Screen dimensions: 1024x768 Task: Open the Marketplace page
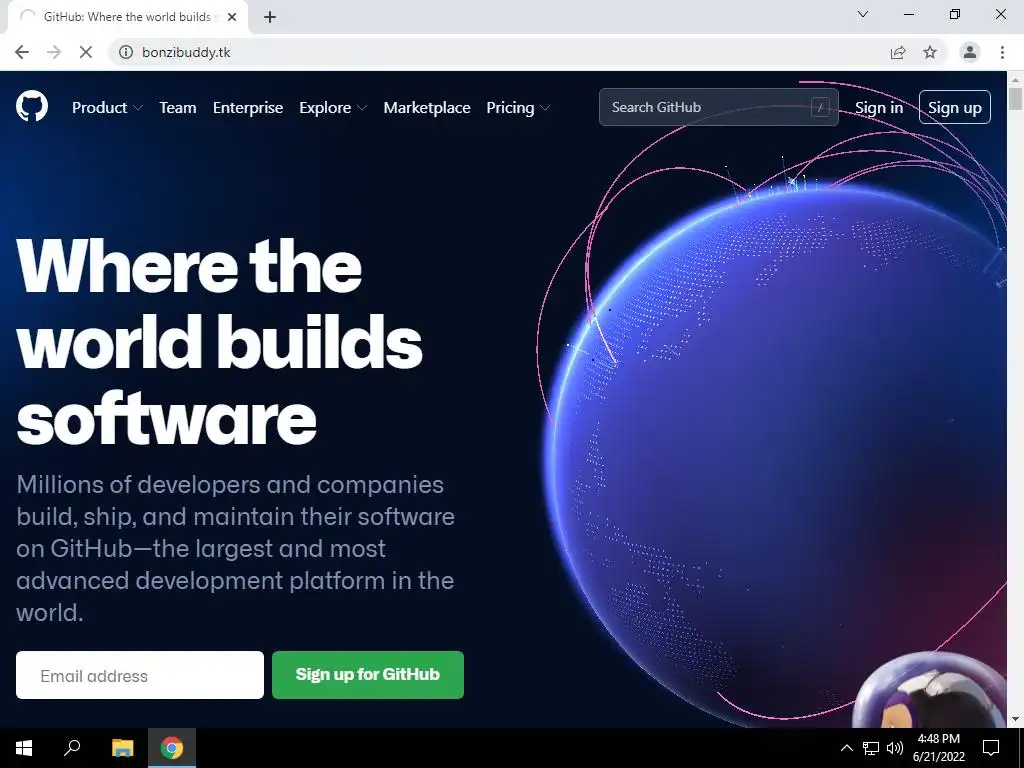click(x=427, y=108)
